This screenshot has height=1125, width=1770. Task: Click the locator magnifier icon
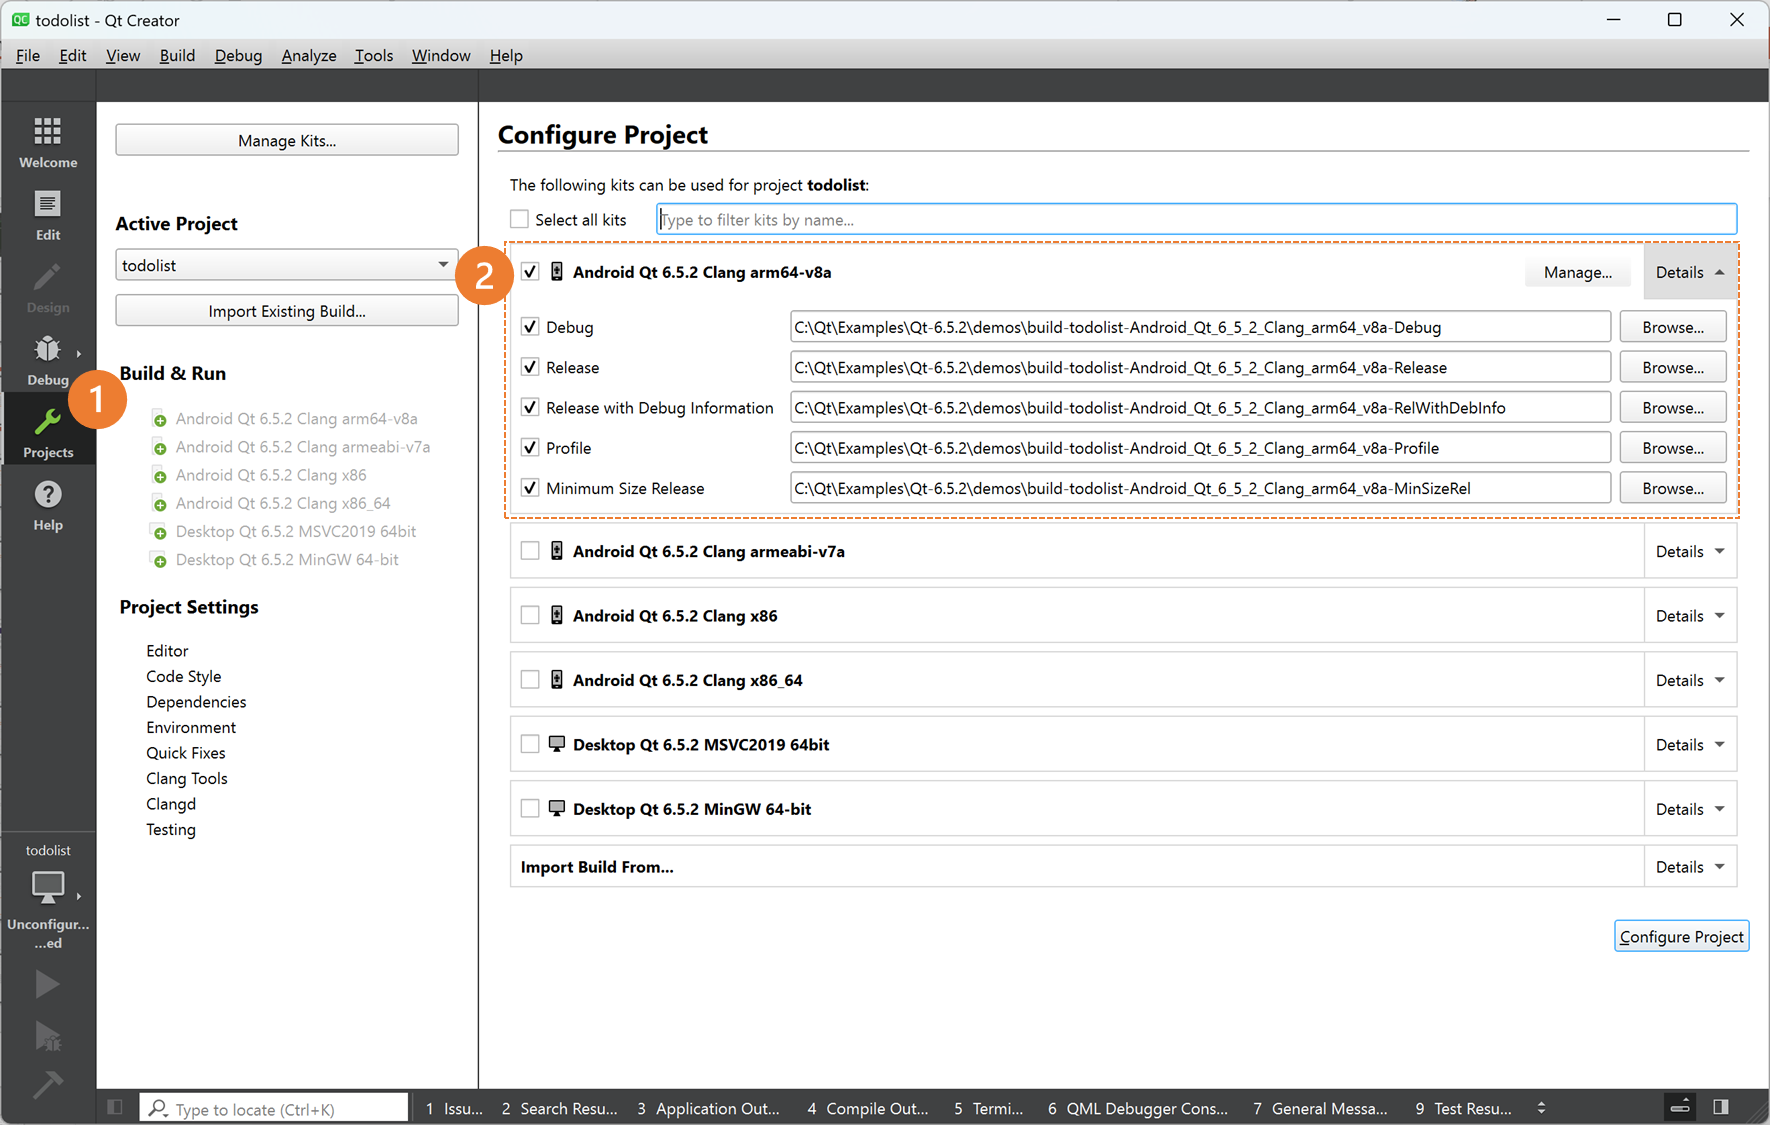tap(158, 1108)
